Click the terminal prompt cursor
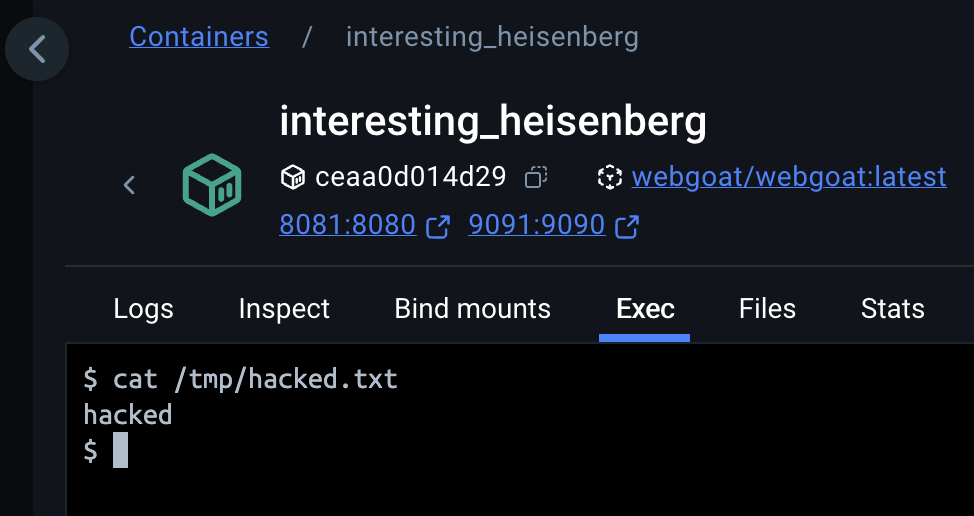974x516 pixels. [x=121, y=450]
